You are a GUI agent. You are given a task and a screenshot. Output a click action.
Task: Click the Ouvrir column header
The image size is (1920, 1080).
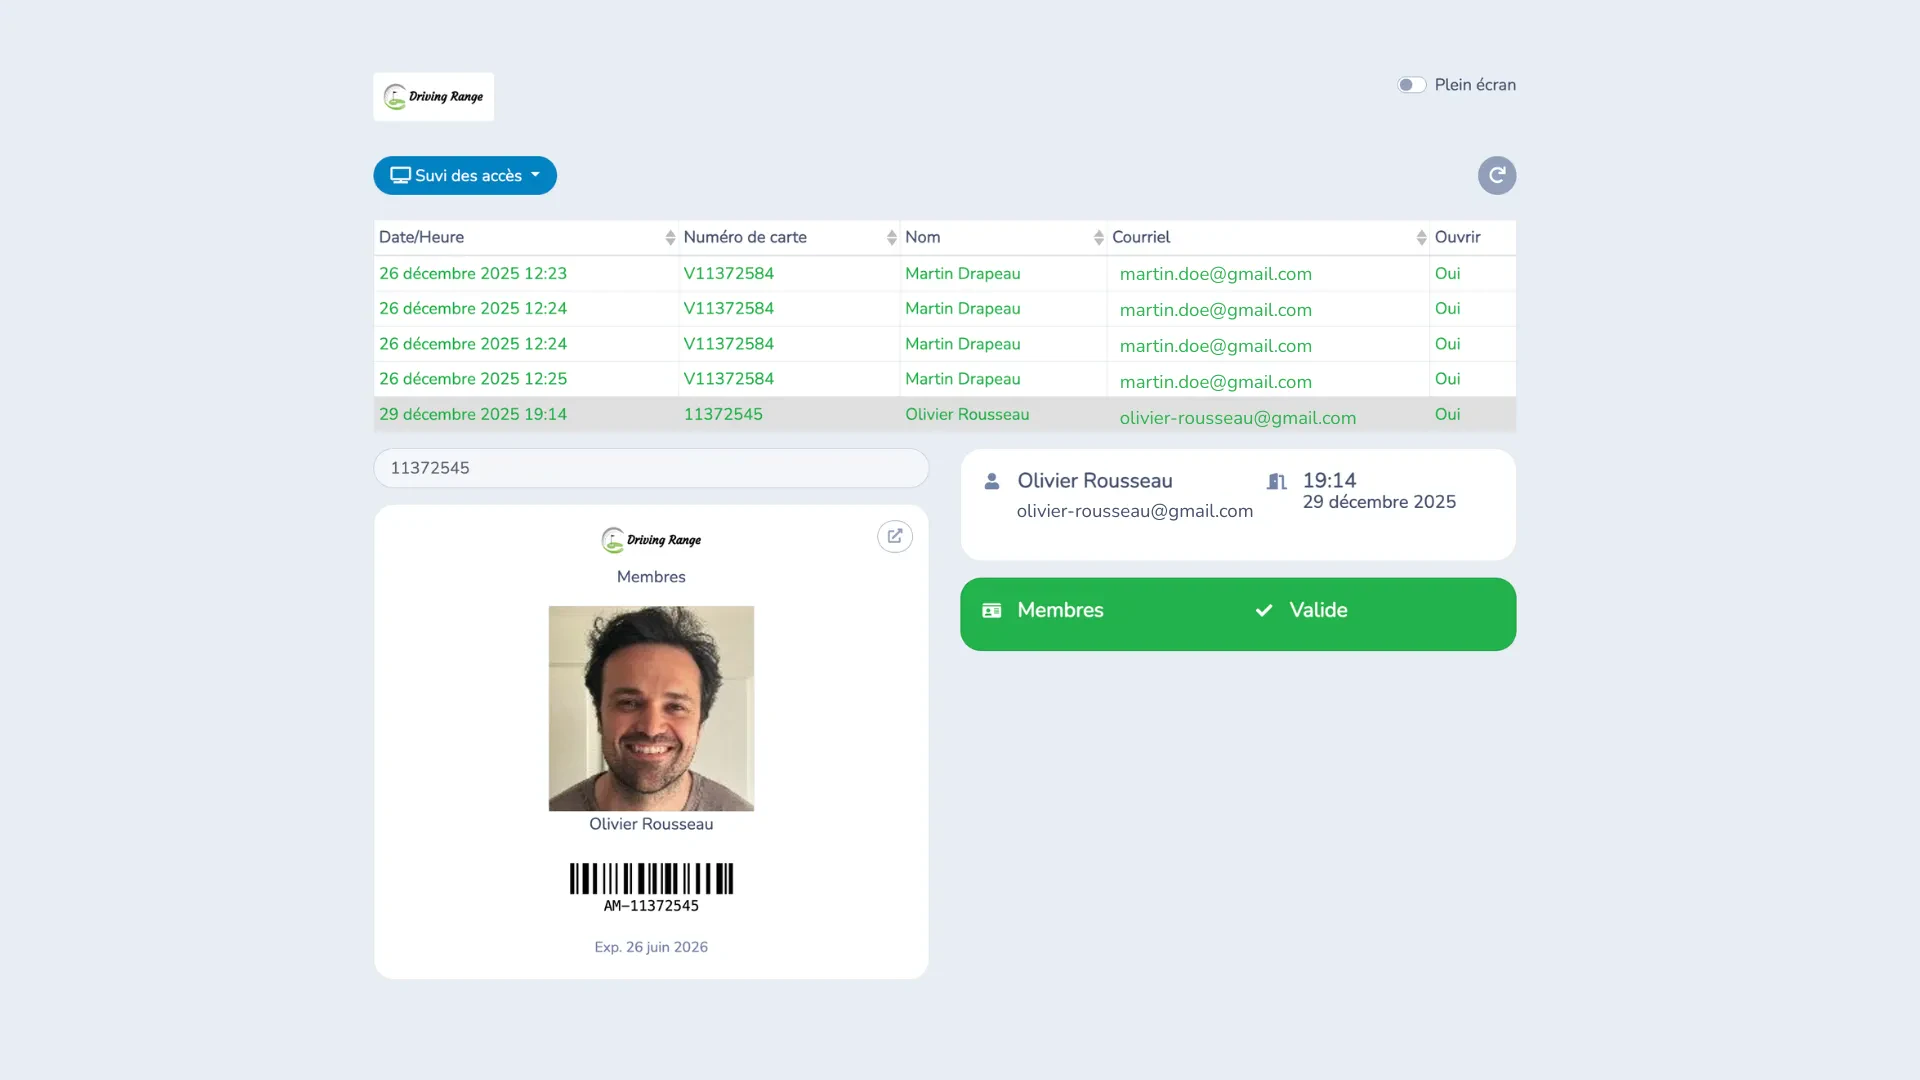(1457, 237)
